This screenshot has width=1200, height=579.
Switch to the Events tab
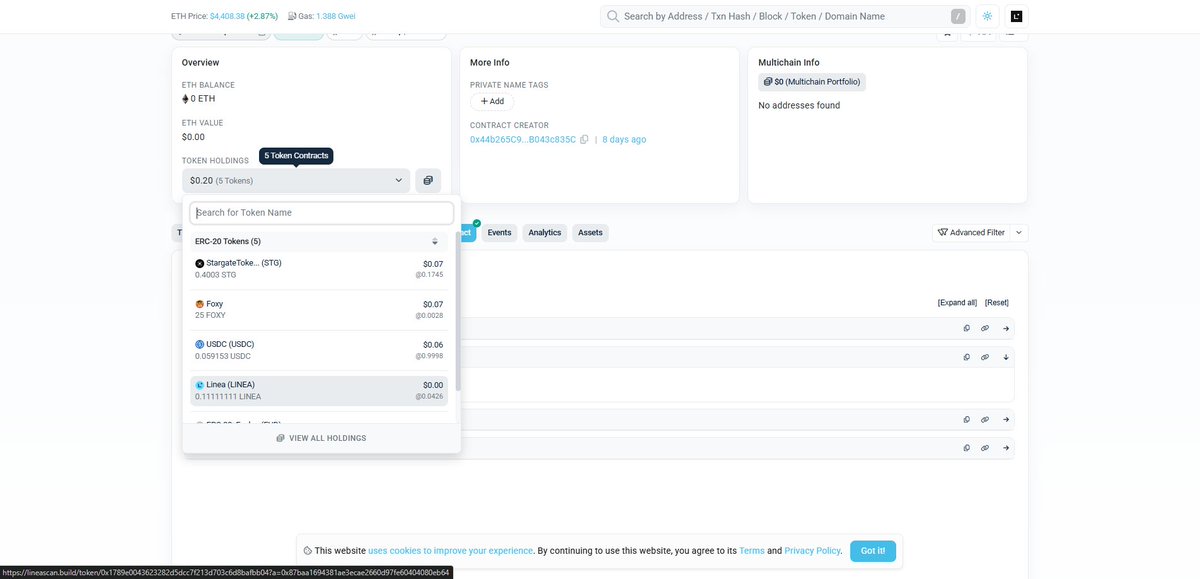coord(499,233)
